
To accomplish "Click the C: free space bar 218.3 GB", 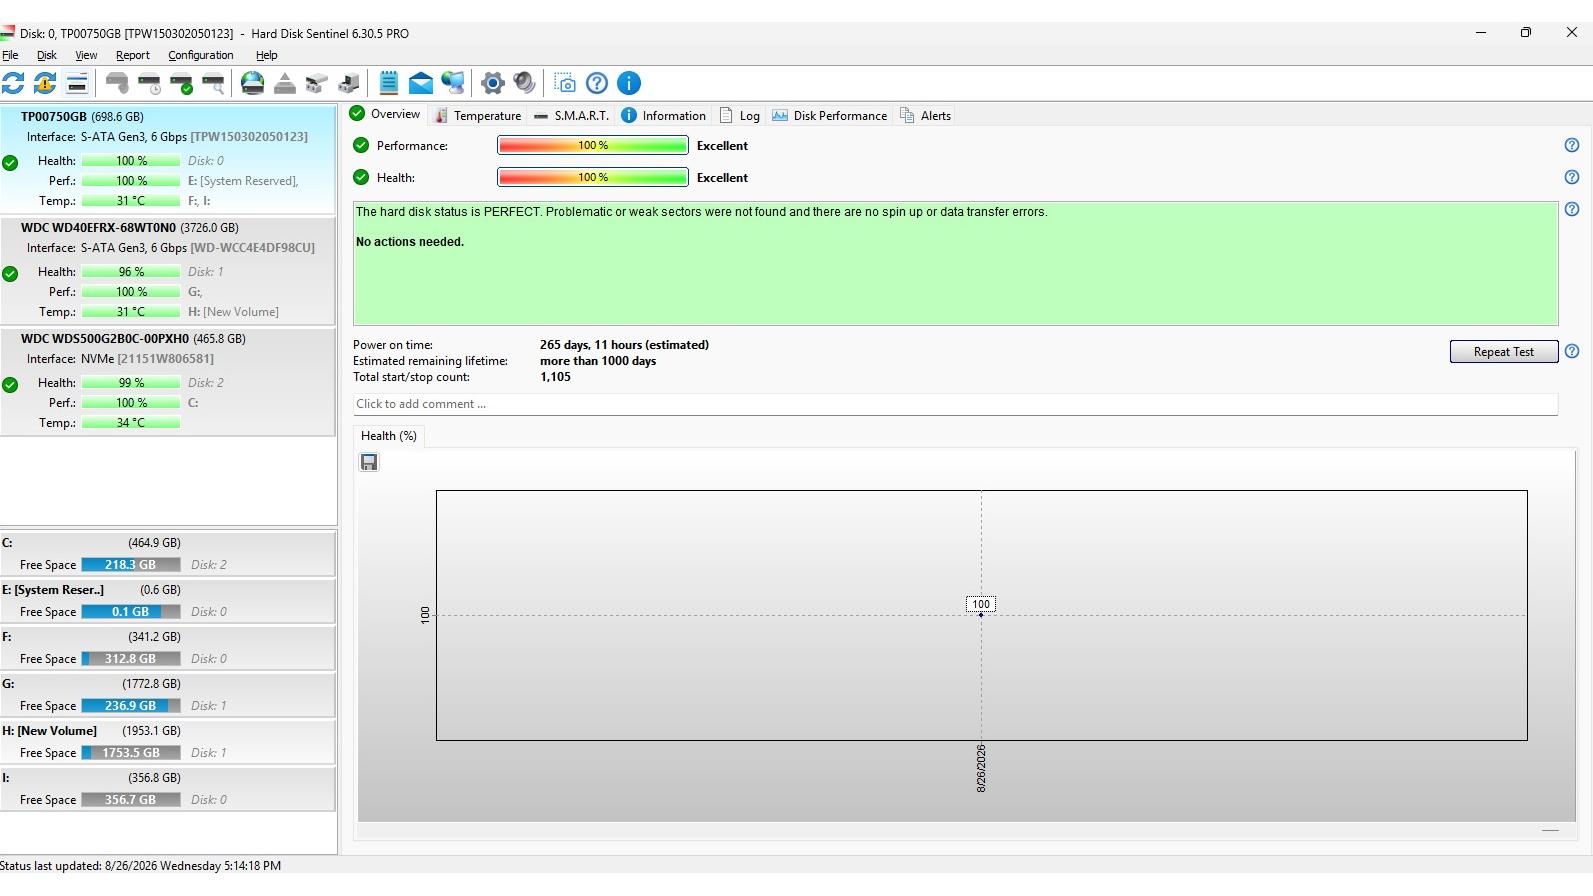I will coord(131,565).
